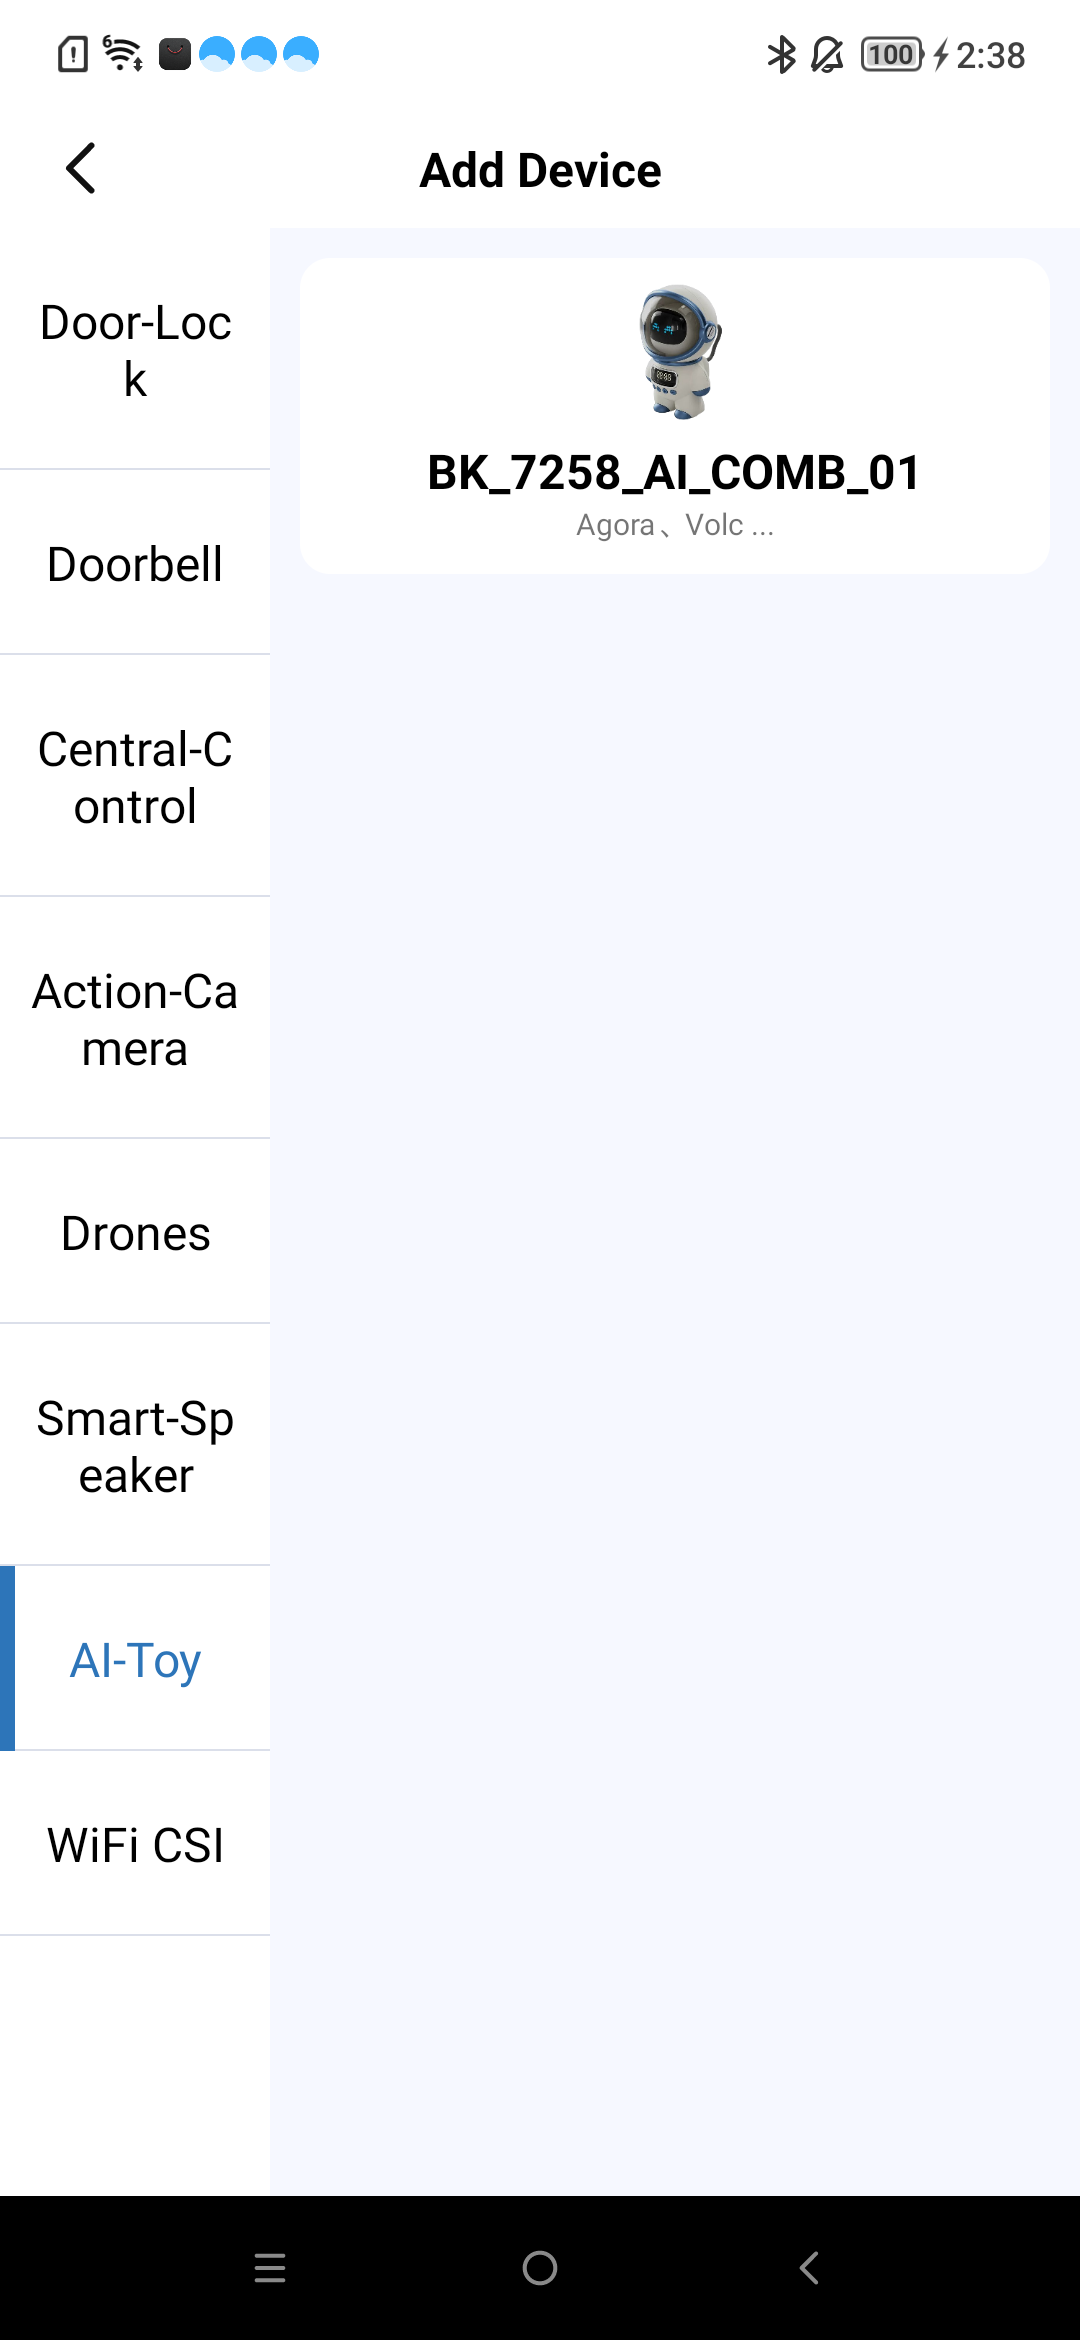The image size is (1080, 2340).
Task: Select BK_7258_AI_COMB_01 device name
Action: [x=674, y=473]
